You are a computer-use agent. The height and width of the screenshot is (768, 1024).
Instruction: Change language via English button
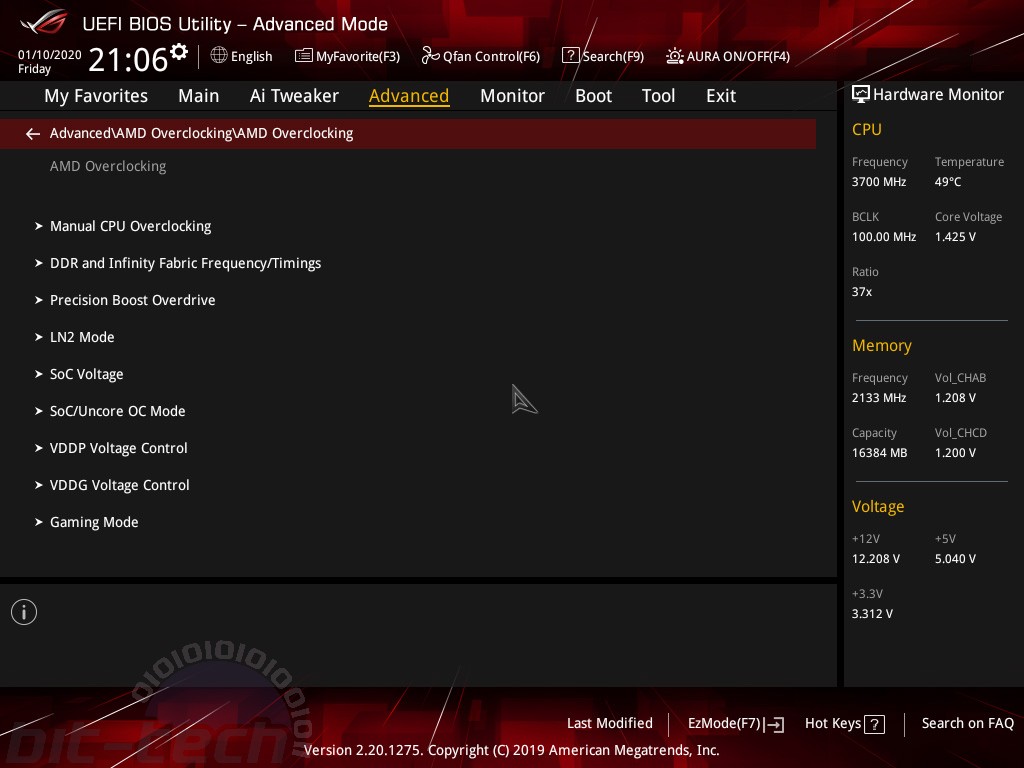pyautogui.click(x=242, y=56)
